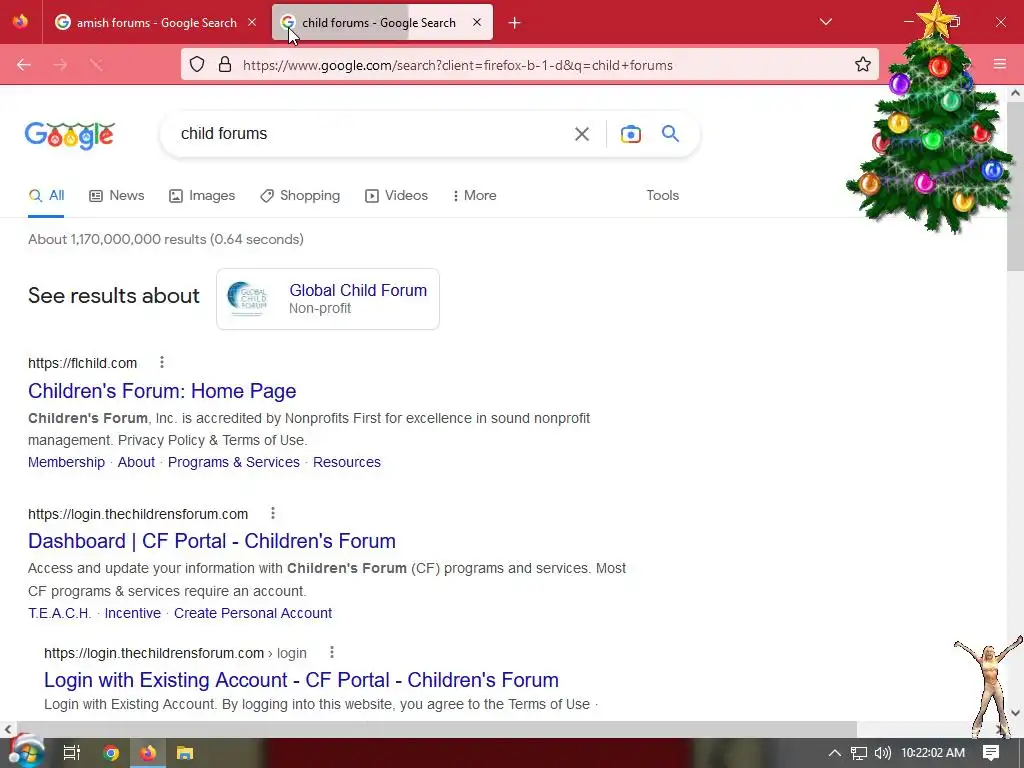The image size is (1024, 768).
Task: Open the About sitelink
Action: 136,462
